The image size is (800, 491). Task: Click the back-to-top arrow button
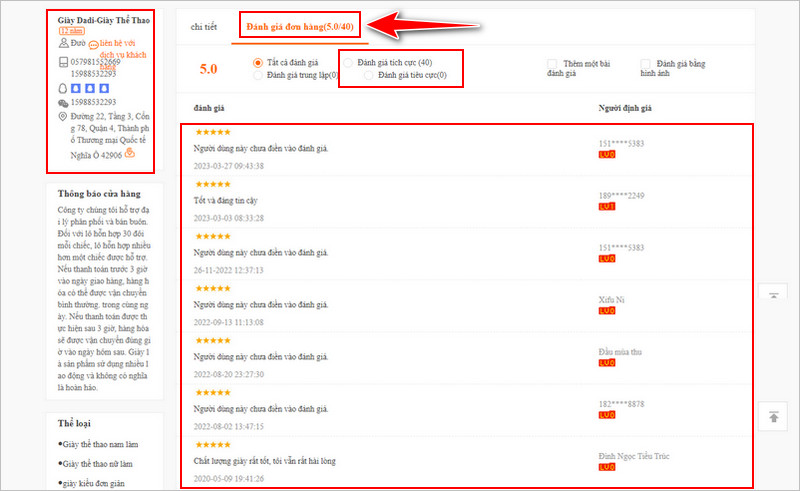[773, 416]
